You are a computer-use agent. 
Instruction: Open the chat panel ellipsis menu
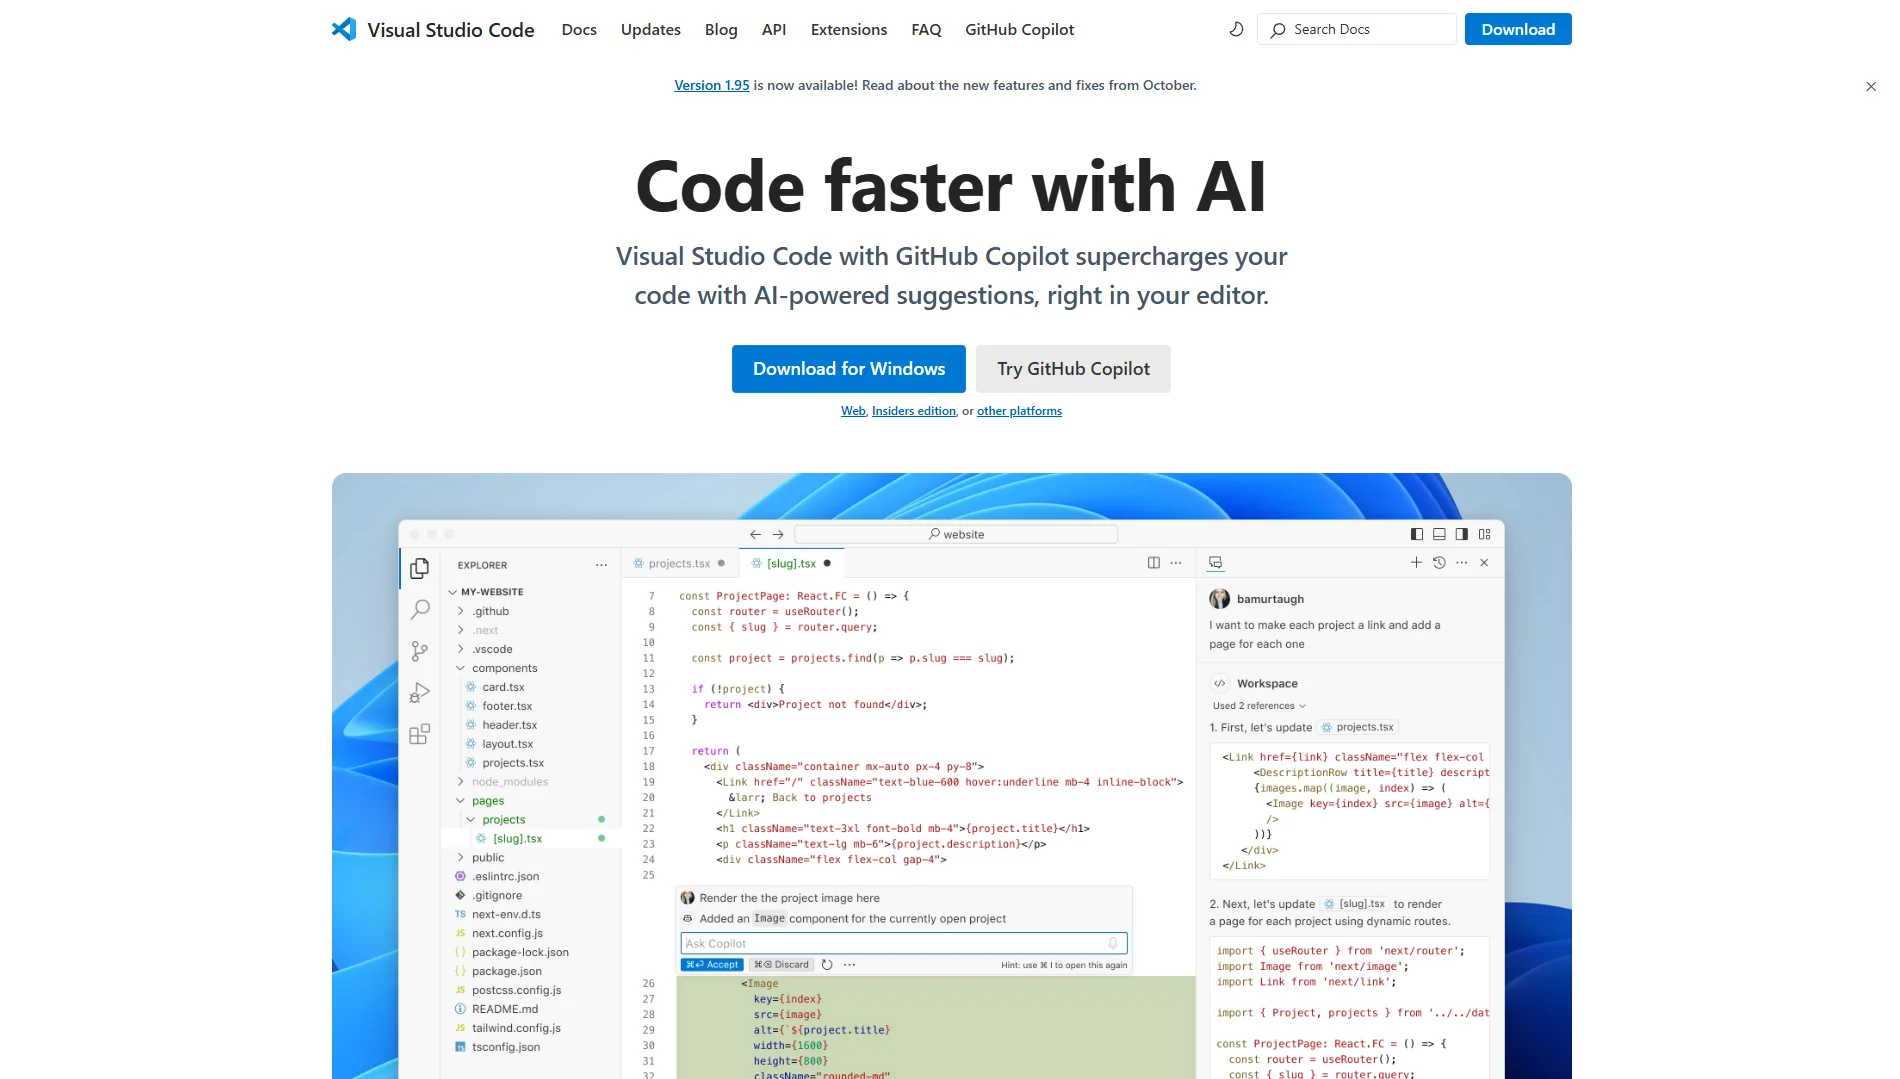click(x=1462, y=563)
